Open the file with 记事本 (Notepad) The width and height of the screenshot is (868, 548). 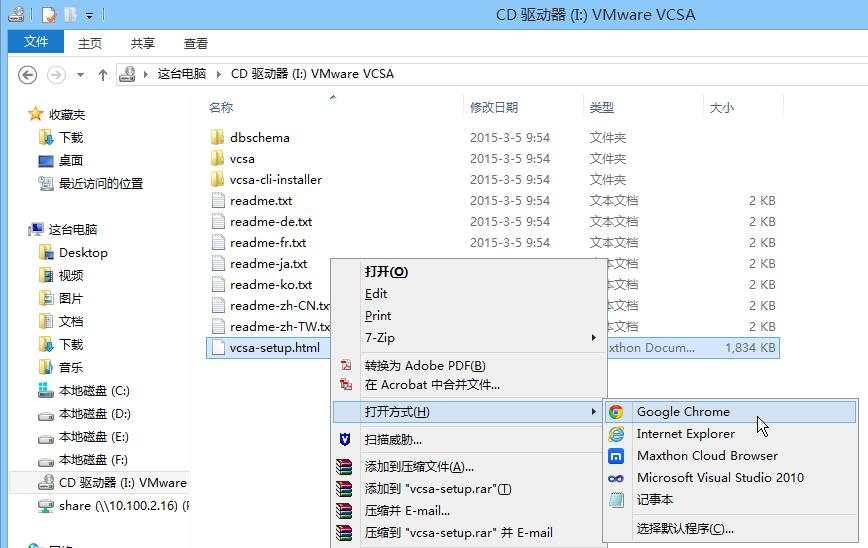730,499
